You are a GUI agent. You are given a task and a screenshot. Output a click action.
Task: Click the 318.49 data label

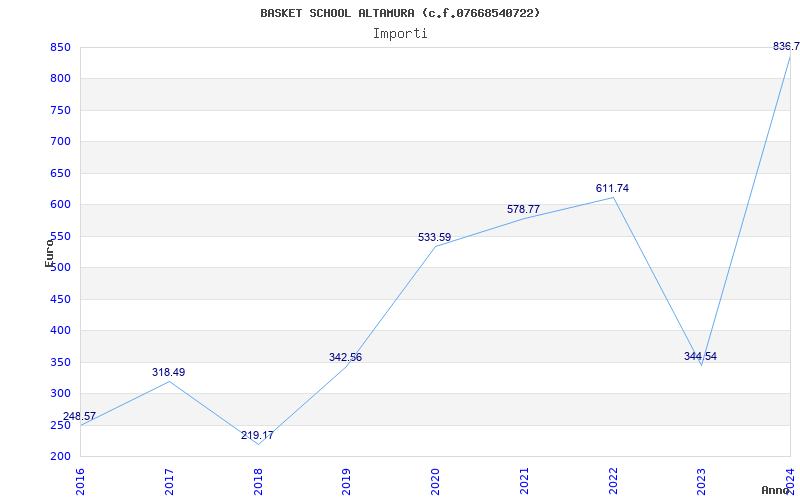[x=168, y=372]
